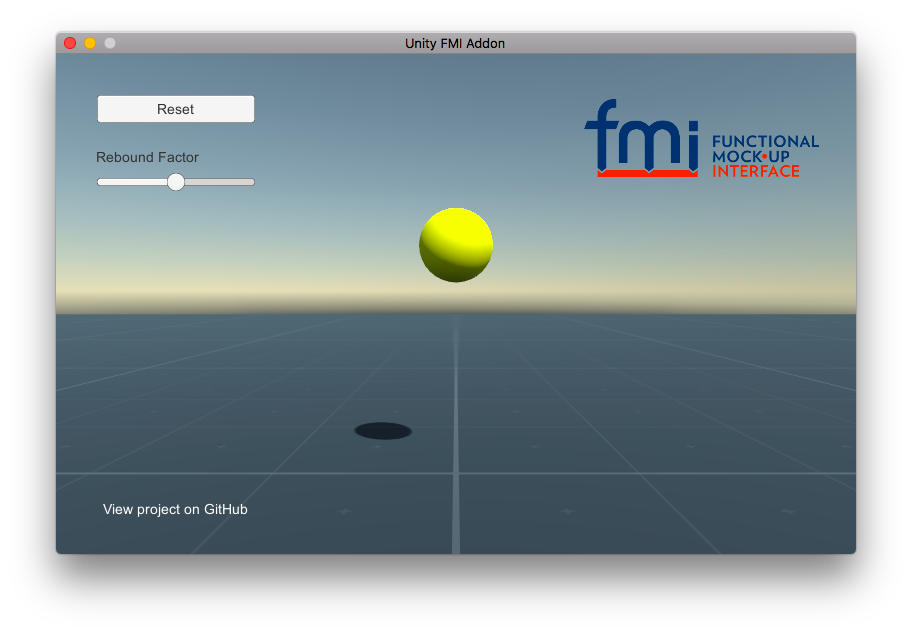Minimize window with the yellow button

pyautogui.click(x=90, y=43)
